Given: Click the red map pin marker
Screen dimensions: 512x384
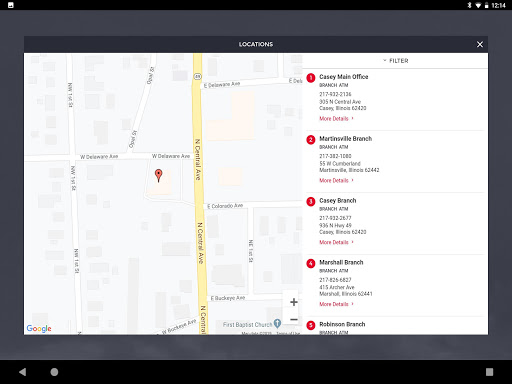Looking at the screenshot, I should 159,175.
